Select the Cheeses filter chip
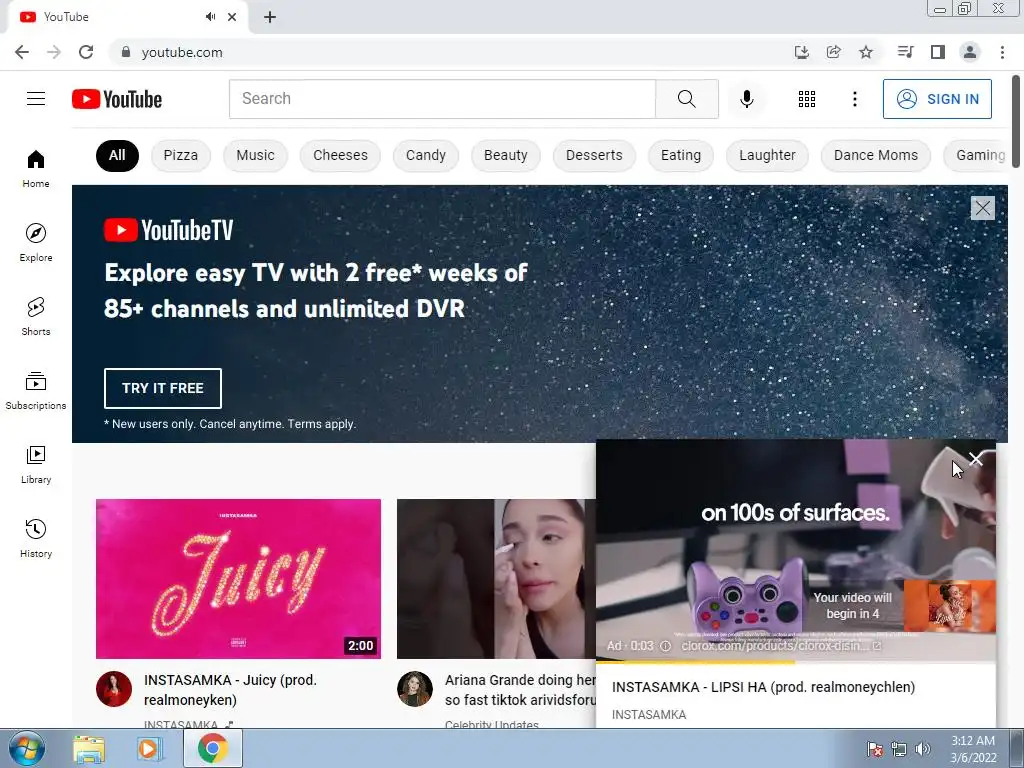 [340, 155]
